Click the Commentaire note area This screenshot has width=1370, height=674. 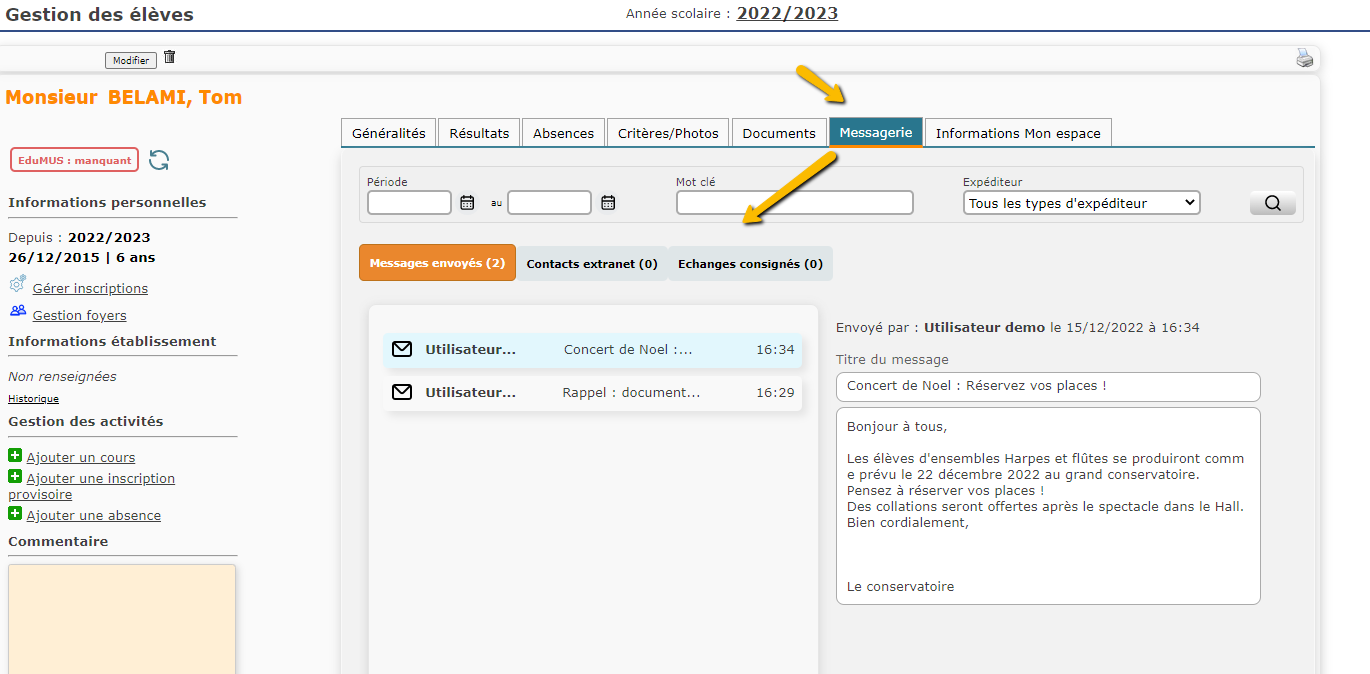(x=122, y=619)
